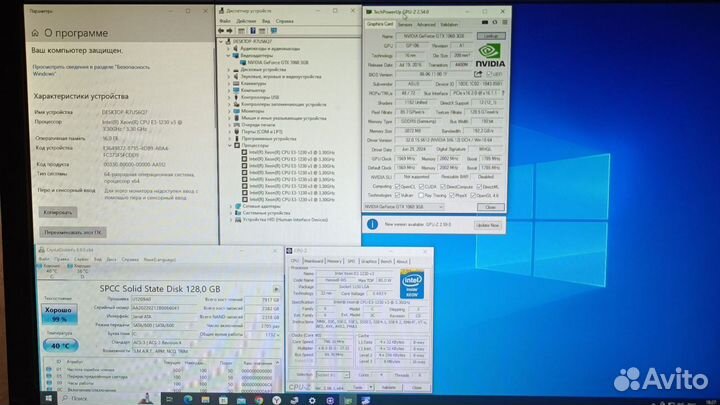Open Task View on the taskbar
Viewport: 720px width, 405px height.
tap(169, 399)
